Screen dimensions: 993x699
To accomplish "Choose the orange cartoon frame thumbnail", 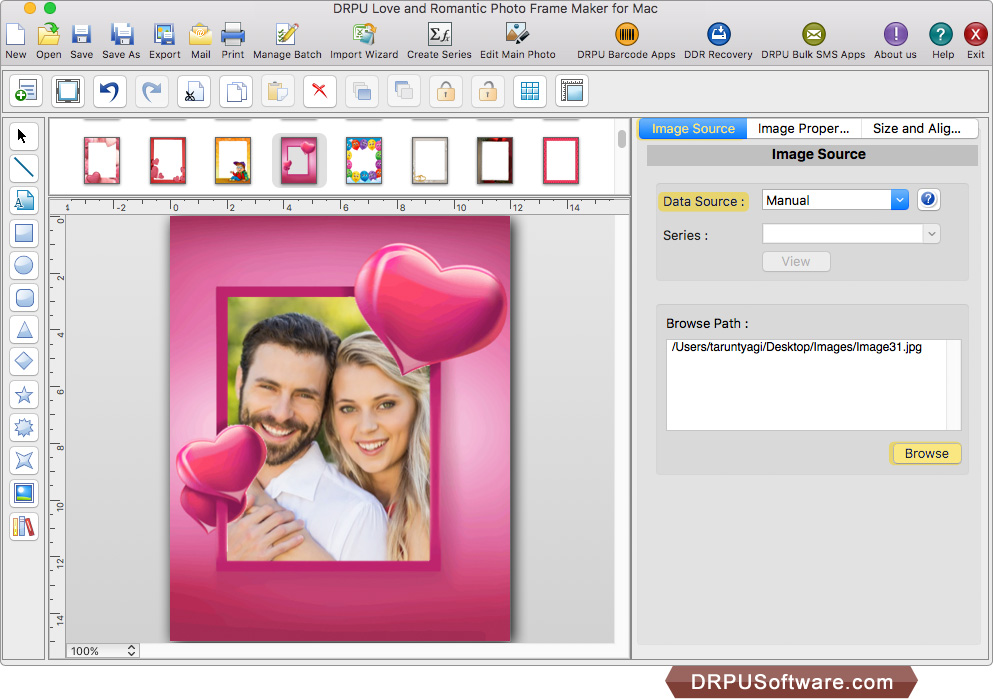I will [x=233, y=160].
